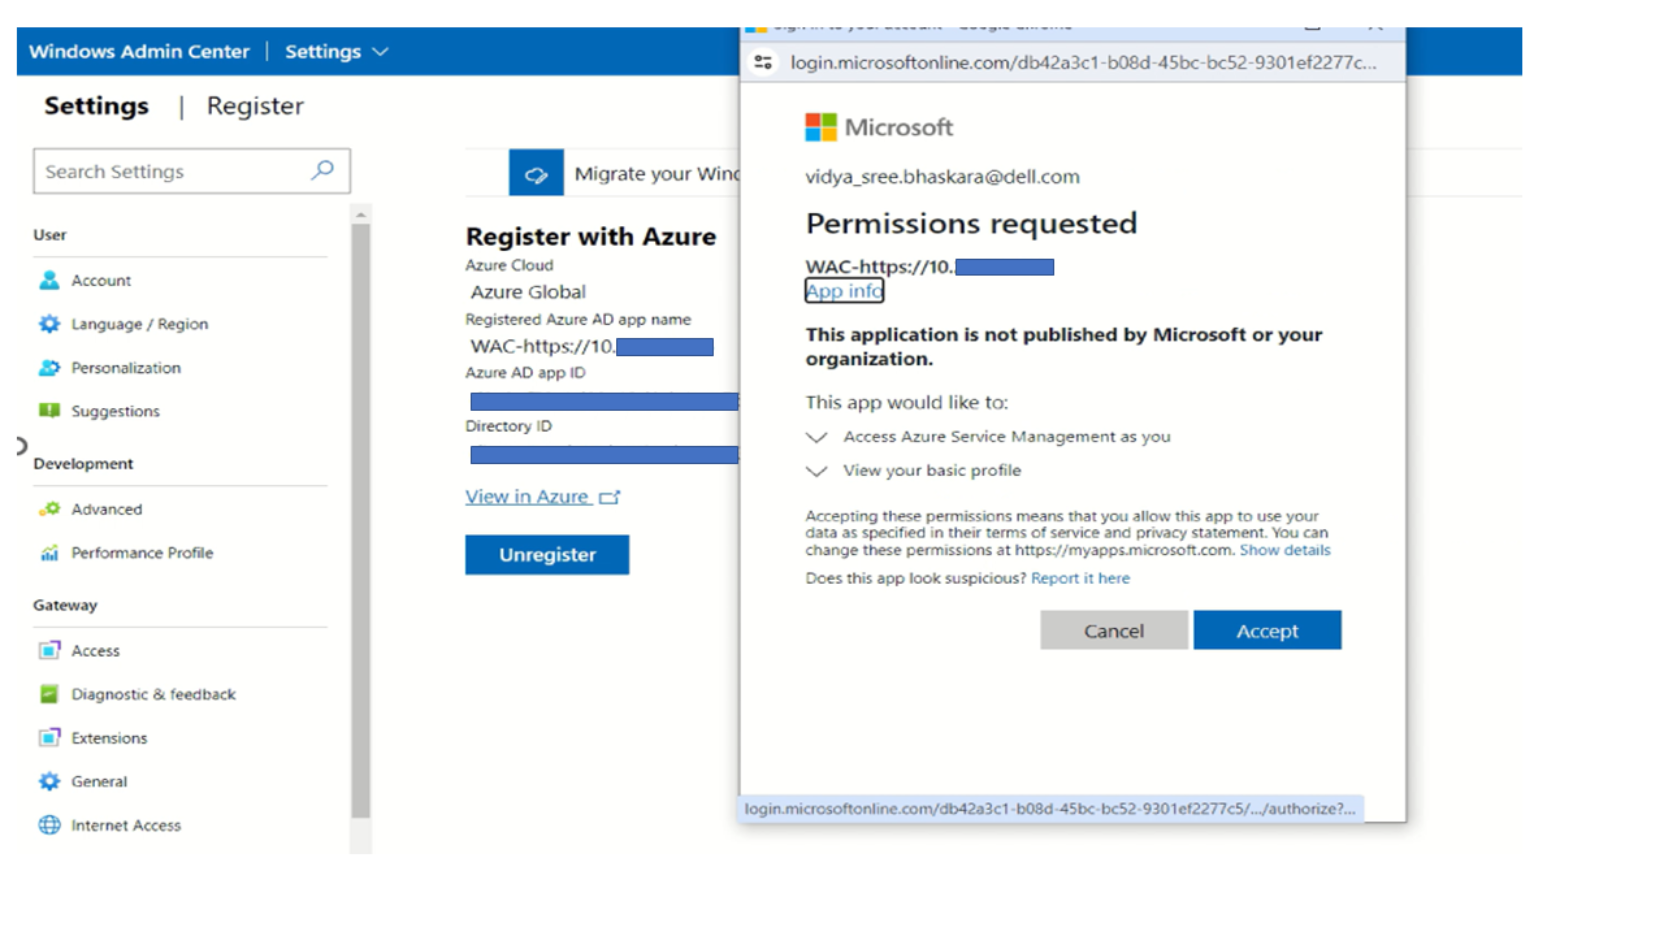Image resolution: width=1664 pixels, height=937 pixels.
Task: Click the Access icon under Gateway
Action: point(49,651)
